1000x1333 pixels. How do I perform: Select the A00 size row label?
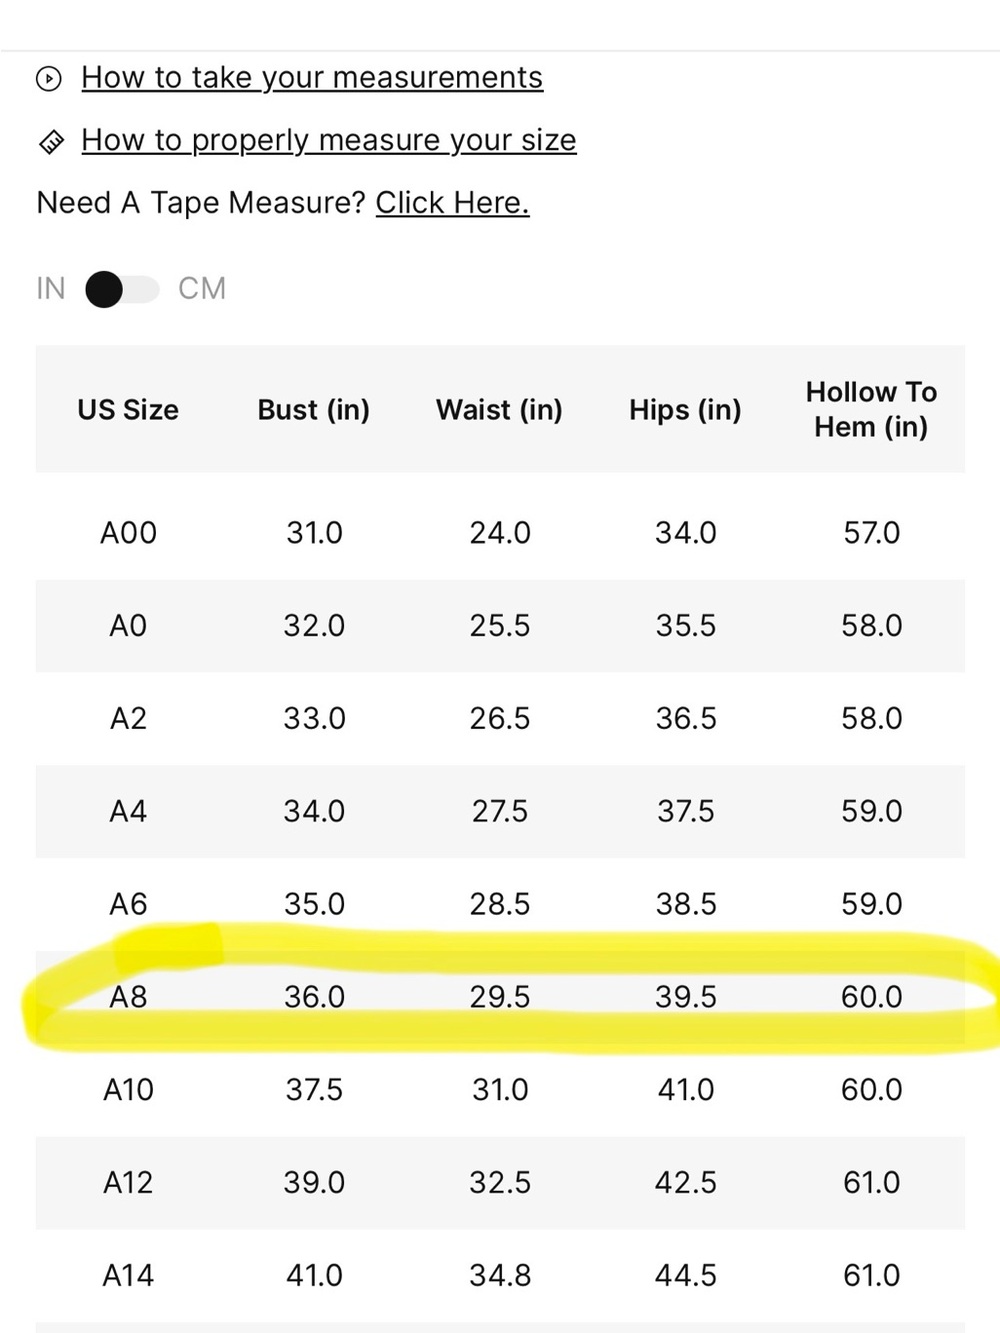click(x=128, y=533)
